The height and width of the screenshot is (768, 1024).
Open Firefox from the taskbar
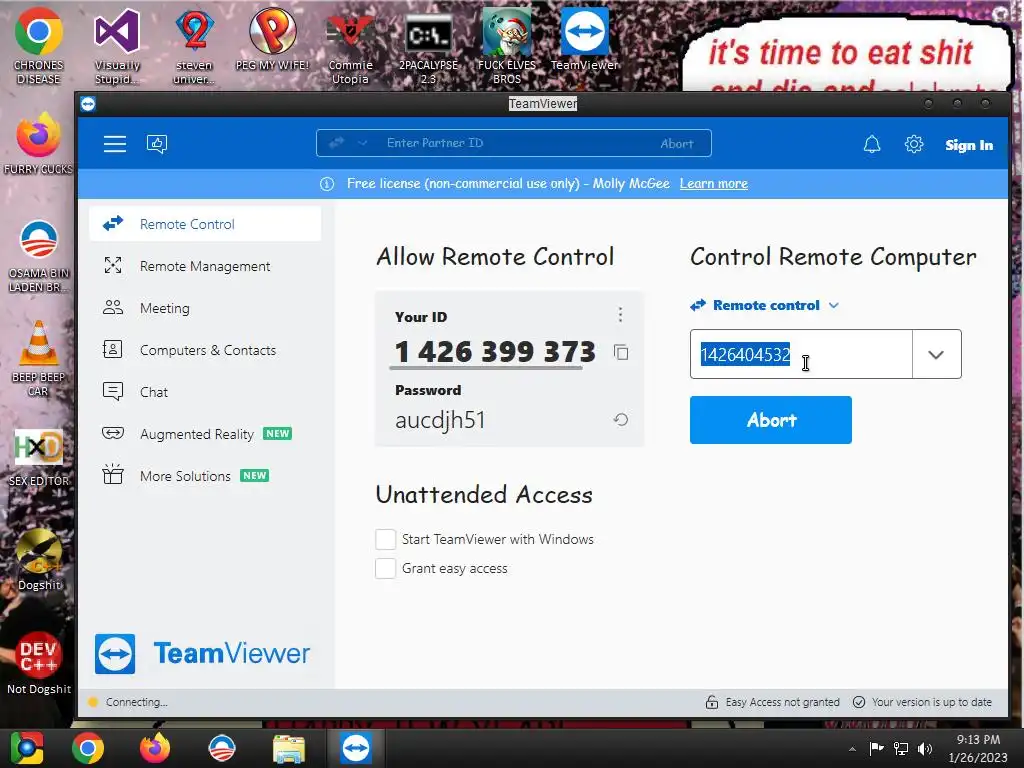pos(155,748)
